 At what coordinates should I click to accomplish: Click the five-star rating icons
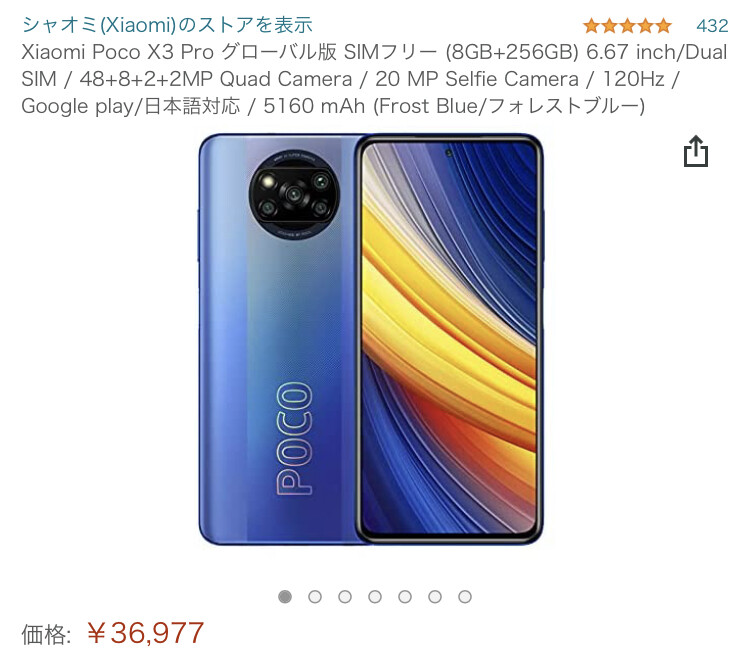click(x=627, y=25)
